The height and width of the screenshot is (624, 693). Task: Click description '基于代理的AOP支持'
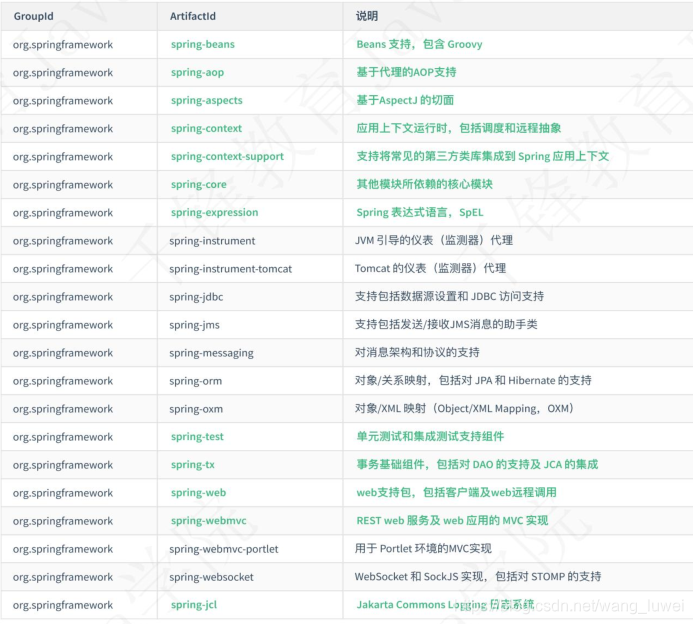pyautogui.click(x=407, y=72)
